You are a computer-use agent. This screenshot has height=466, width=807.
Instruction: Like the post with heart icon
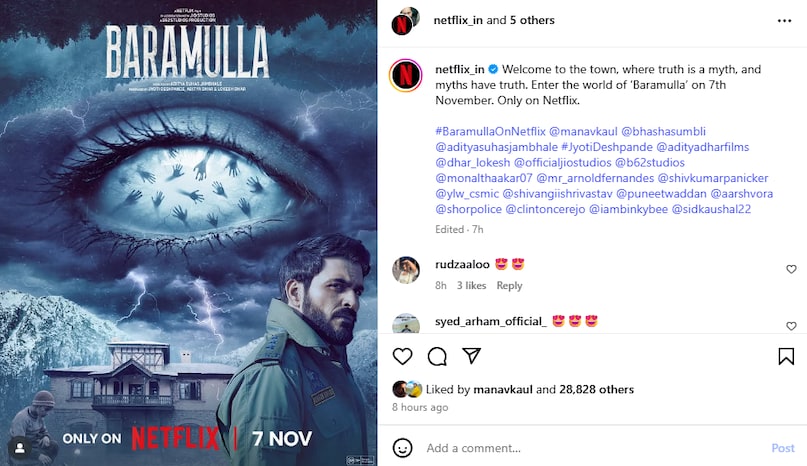pyautogui.click(x=402, y=356)
